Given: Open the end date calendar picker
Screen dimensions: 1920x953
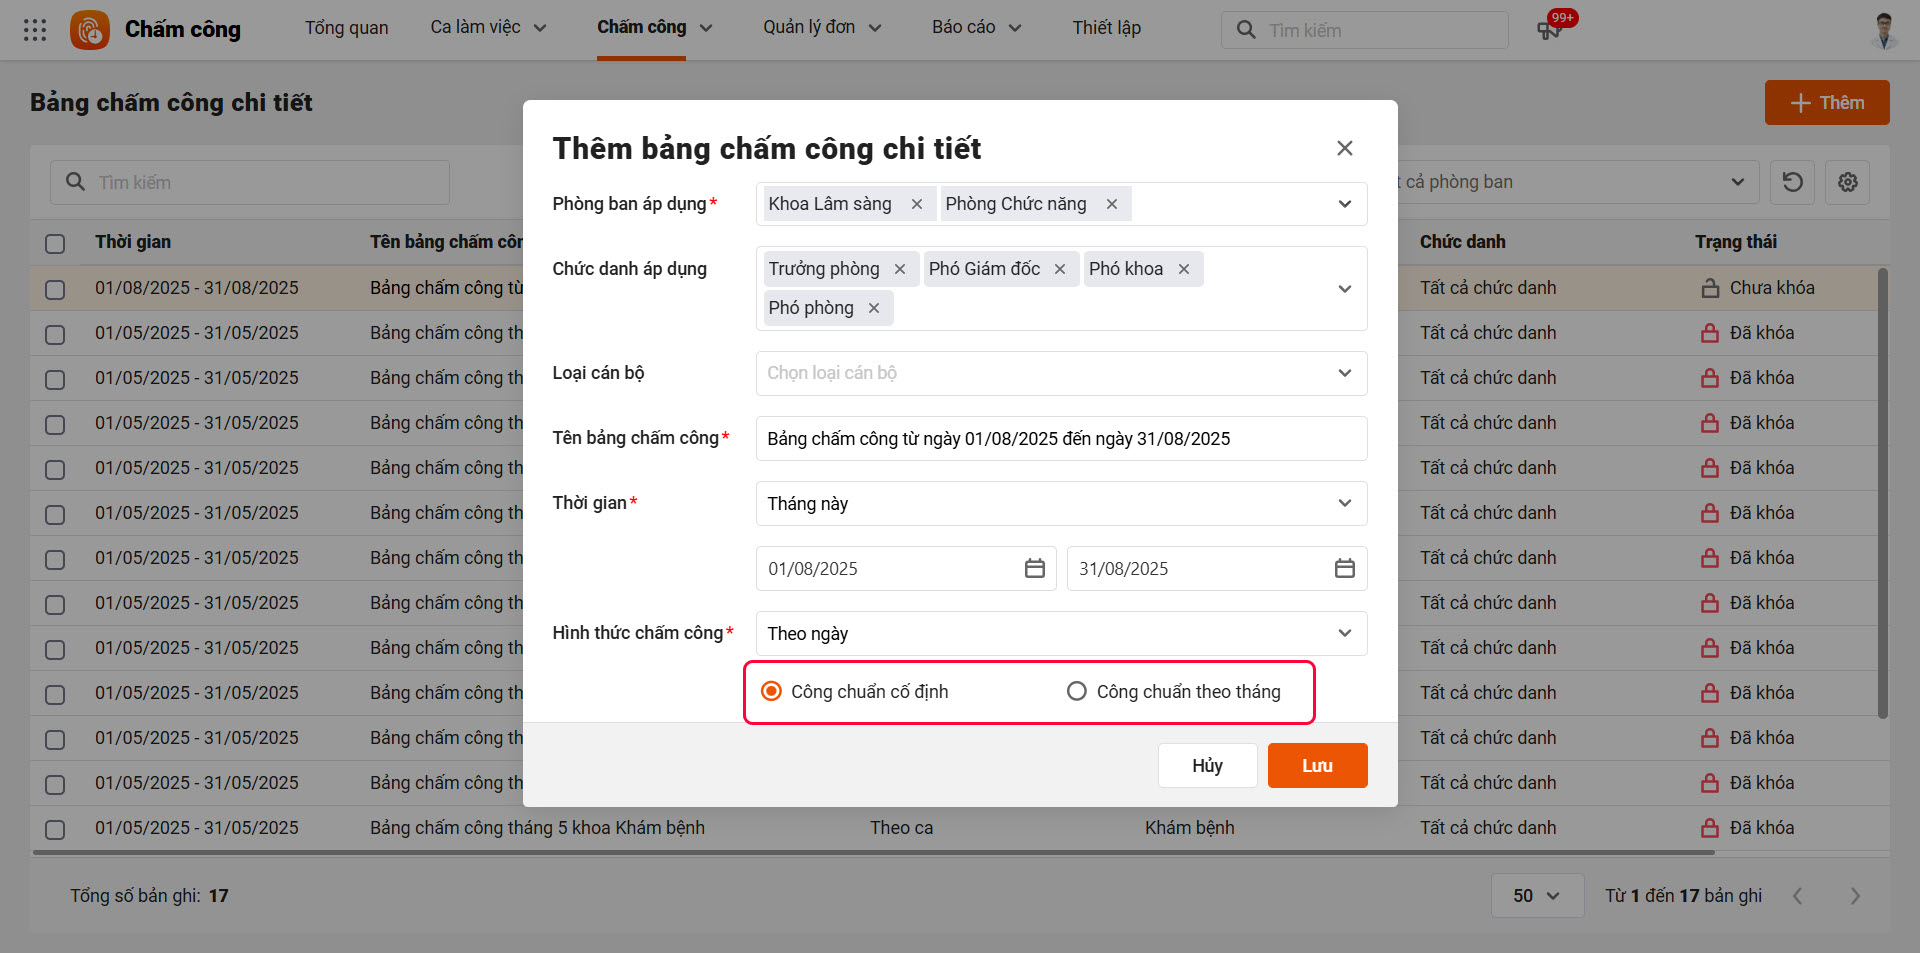Looking at the screenshot, I should (x=1344, y=569).
